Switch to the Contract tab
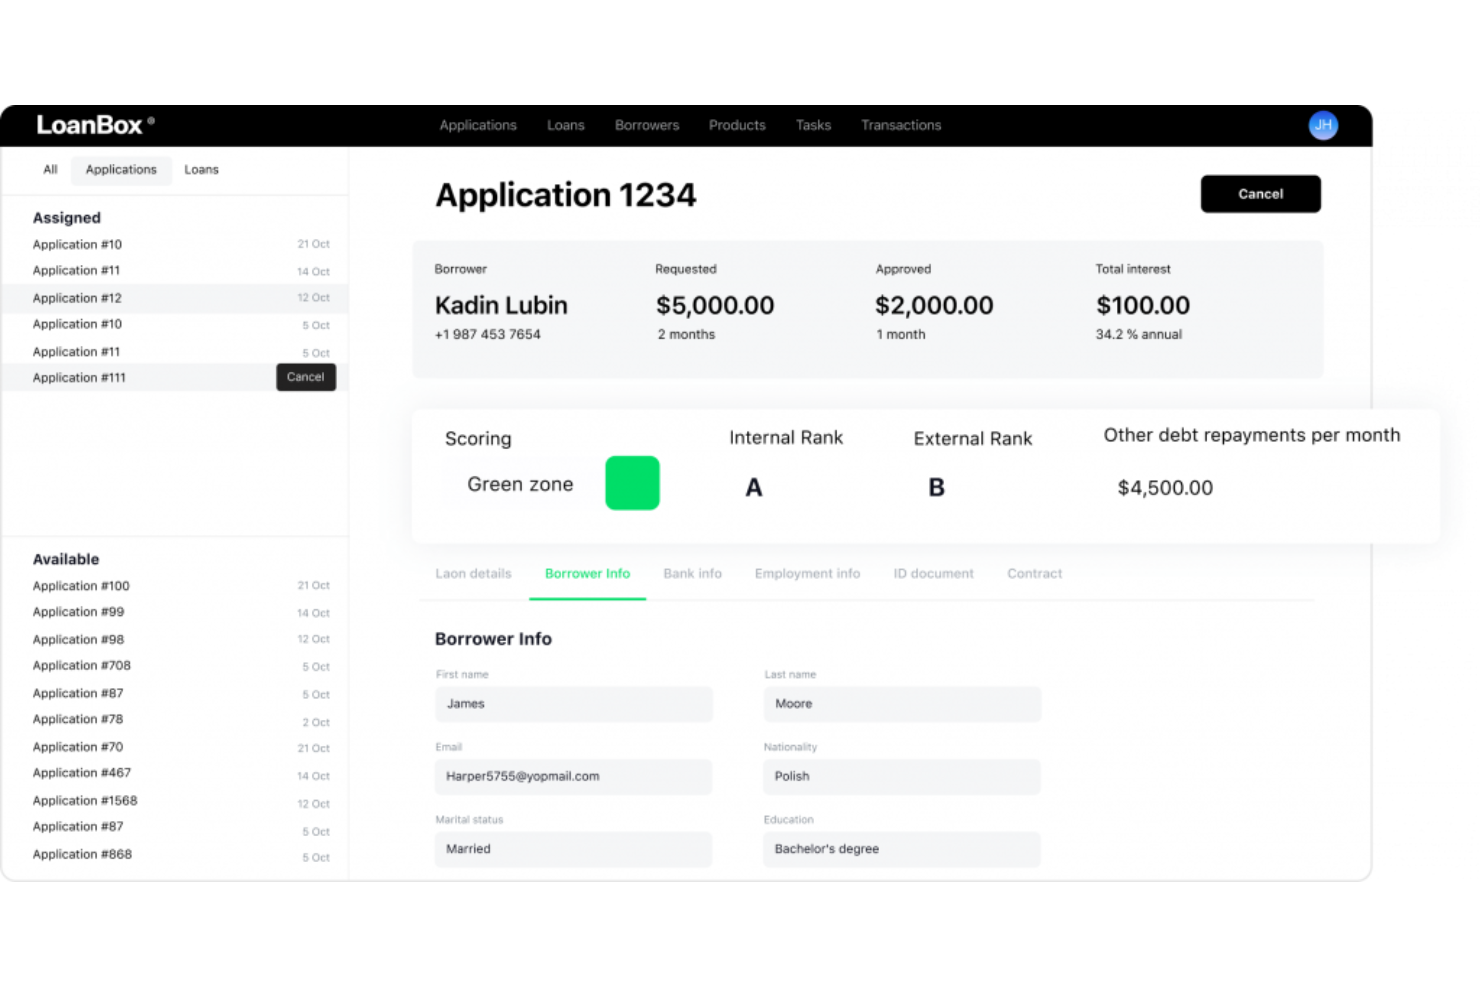The height and width of the screenshot is (987, 1480). point(1034,573)
